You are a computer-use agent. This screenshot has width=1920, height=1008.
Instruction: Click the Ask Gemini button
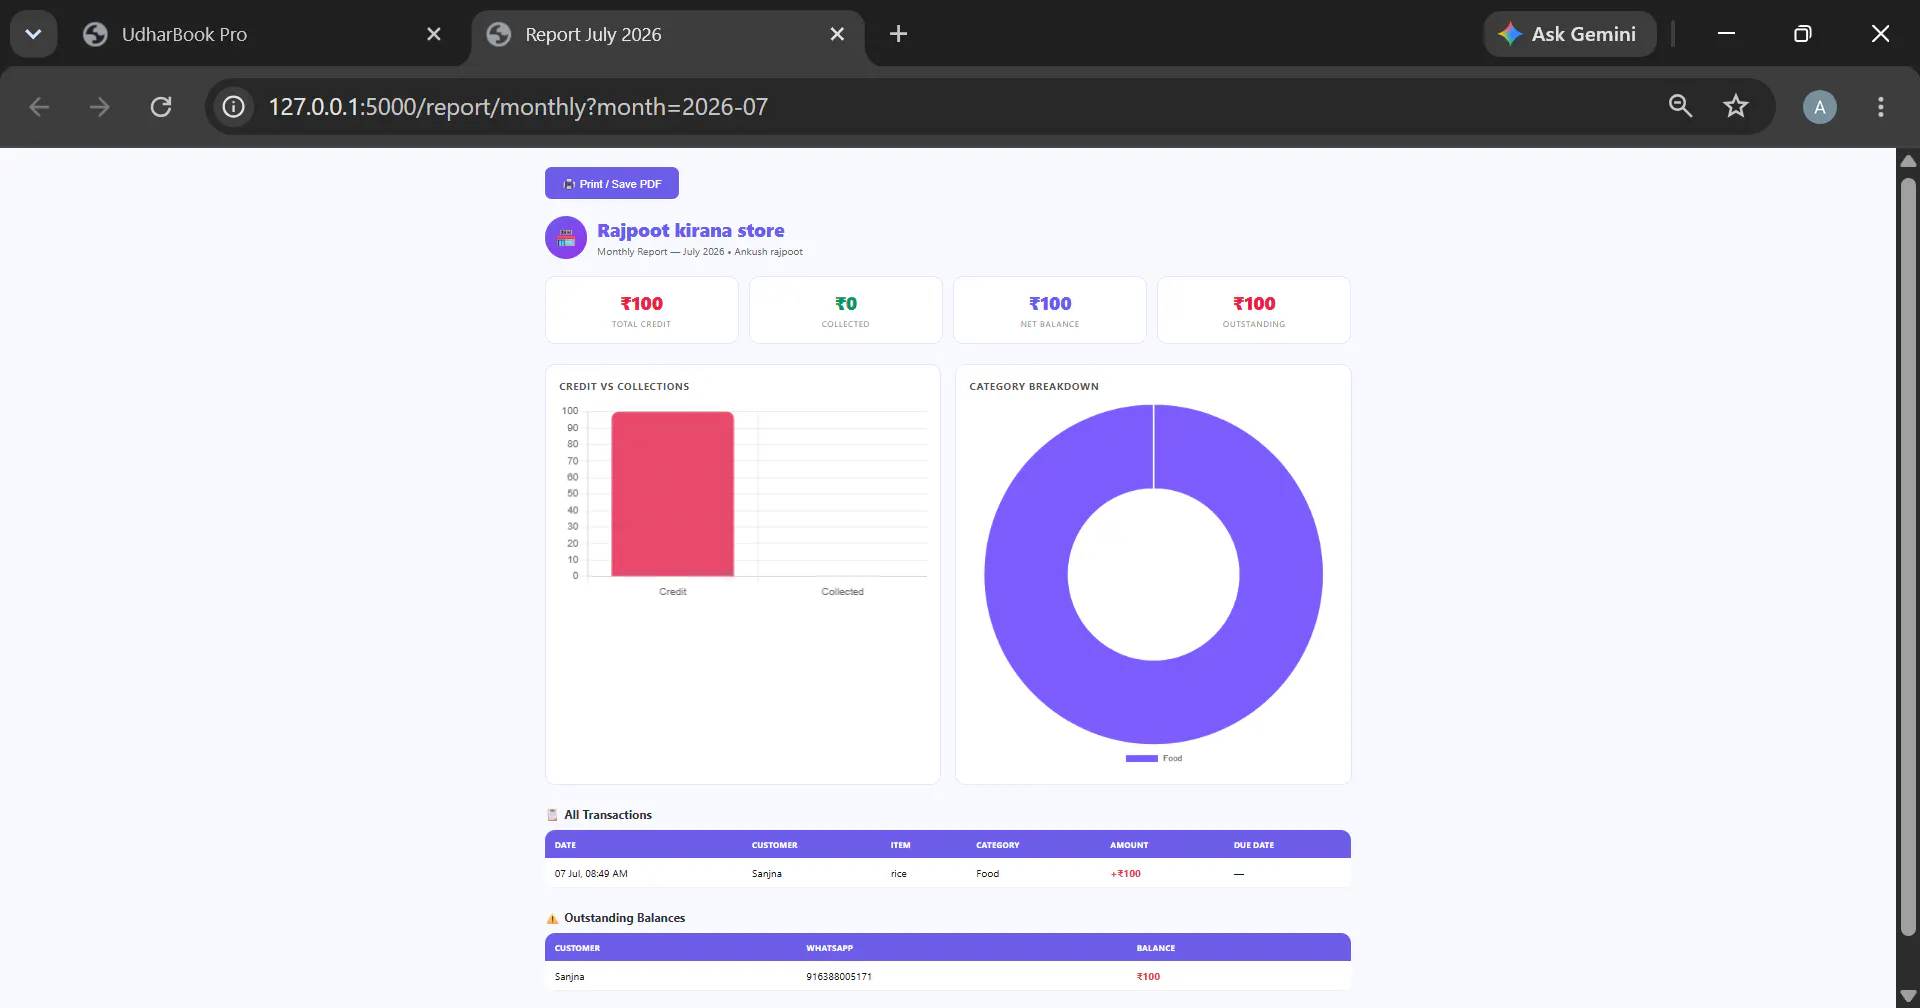click(x=1570, y=34)
